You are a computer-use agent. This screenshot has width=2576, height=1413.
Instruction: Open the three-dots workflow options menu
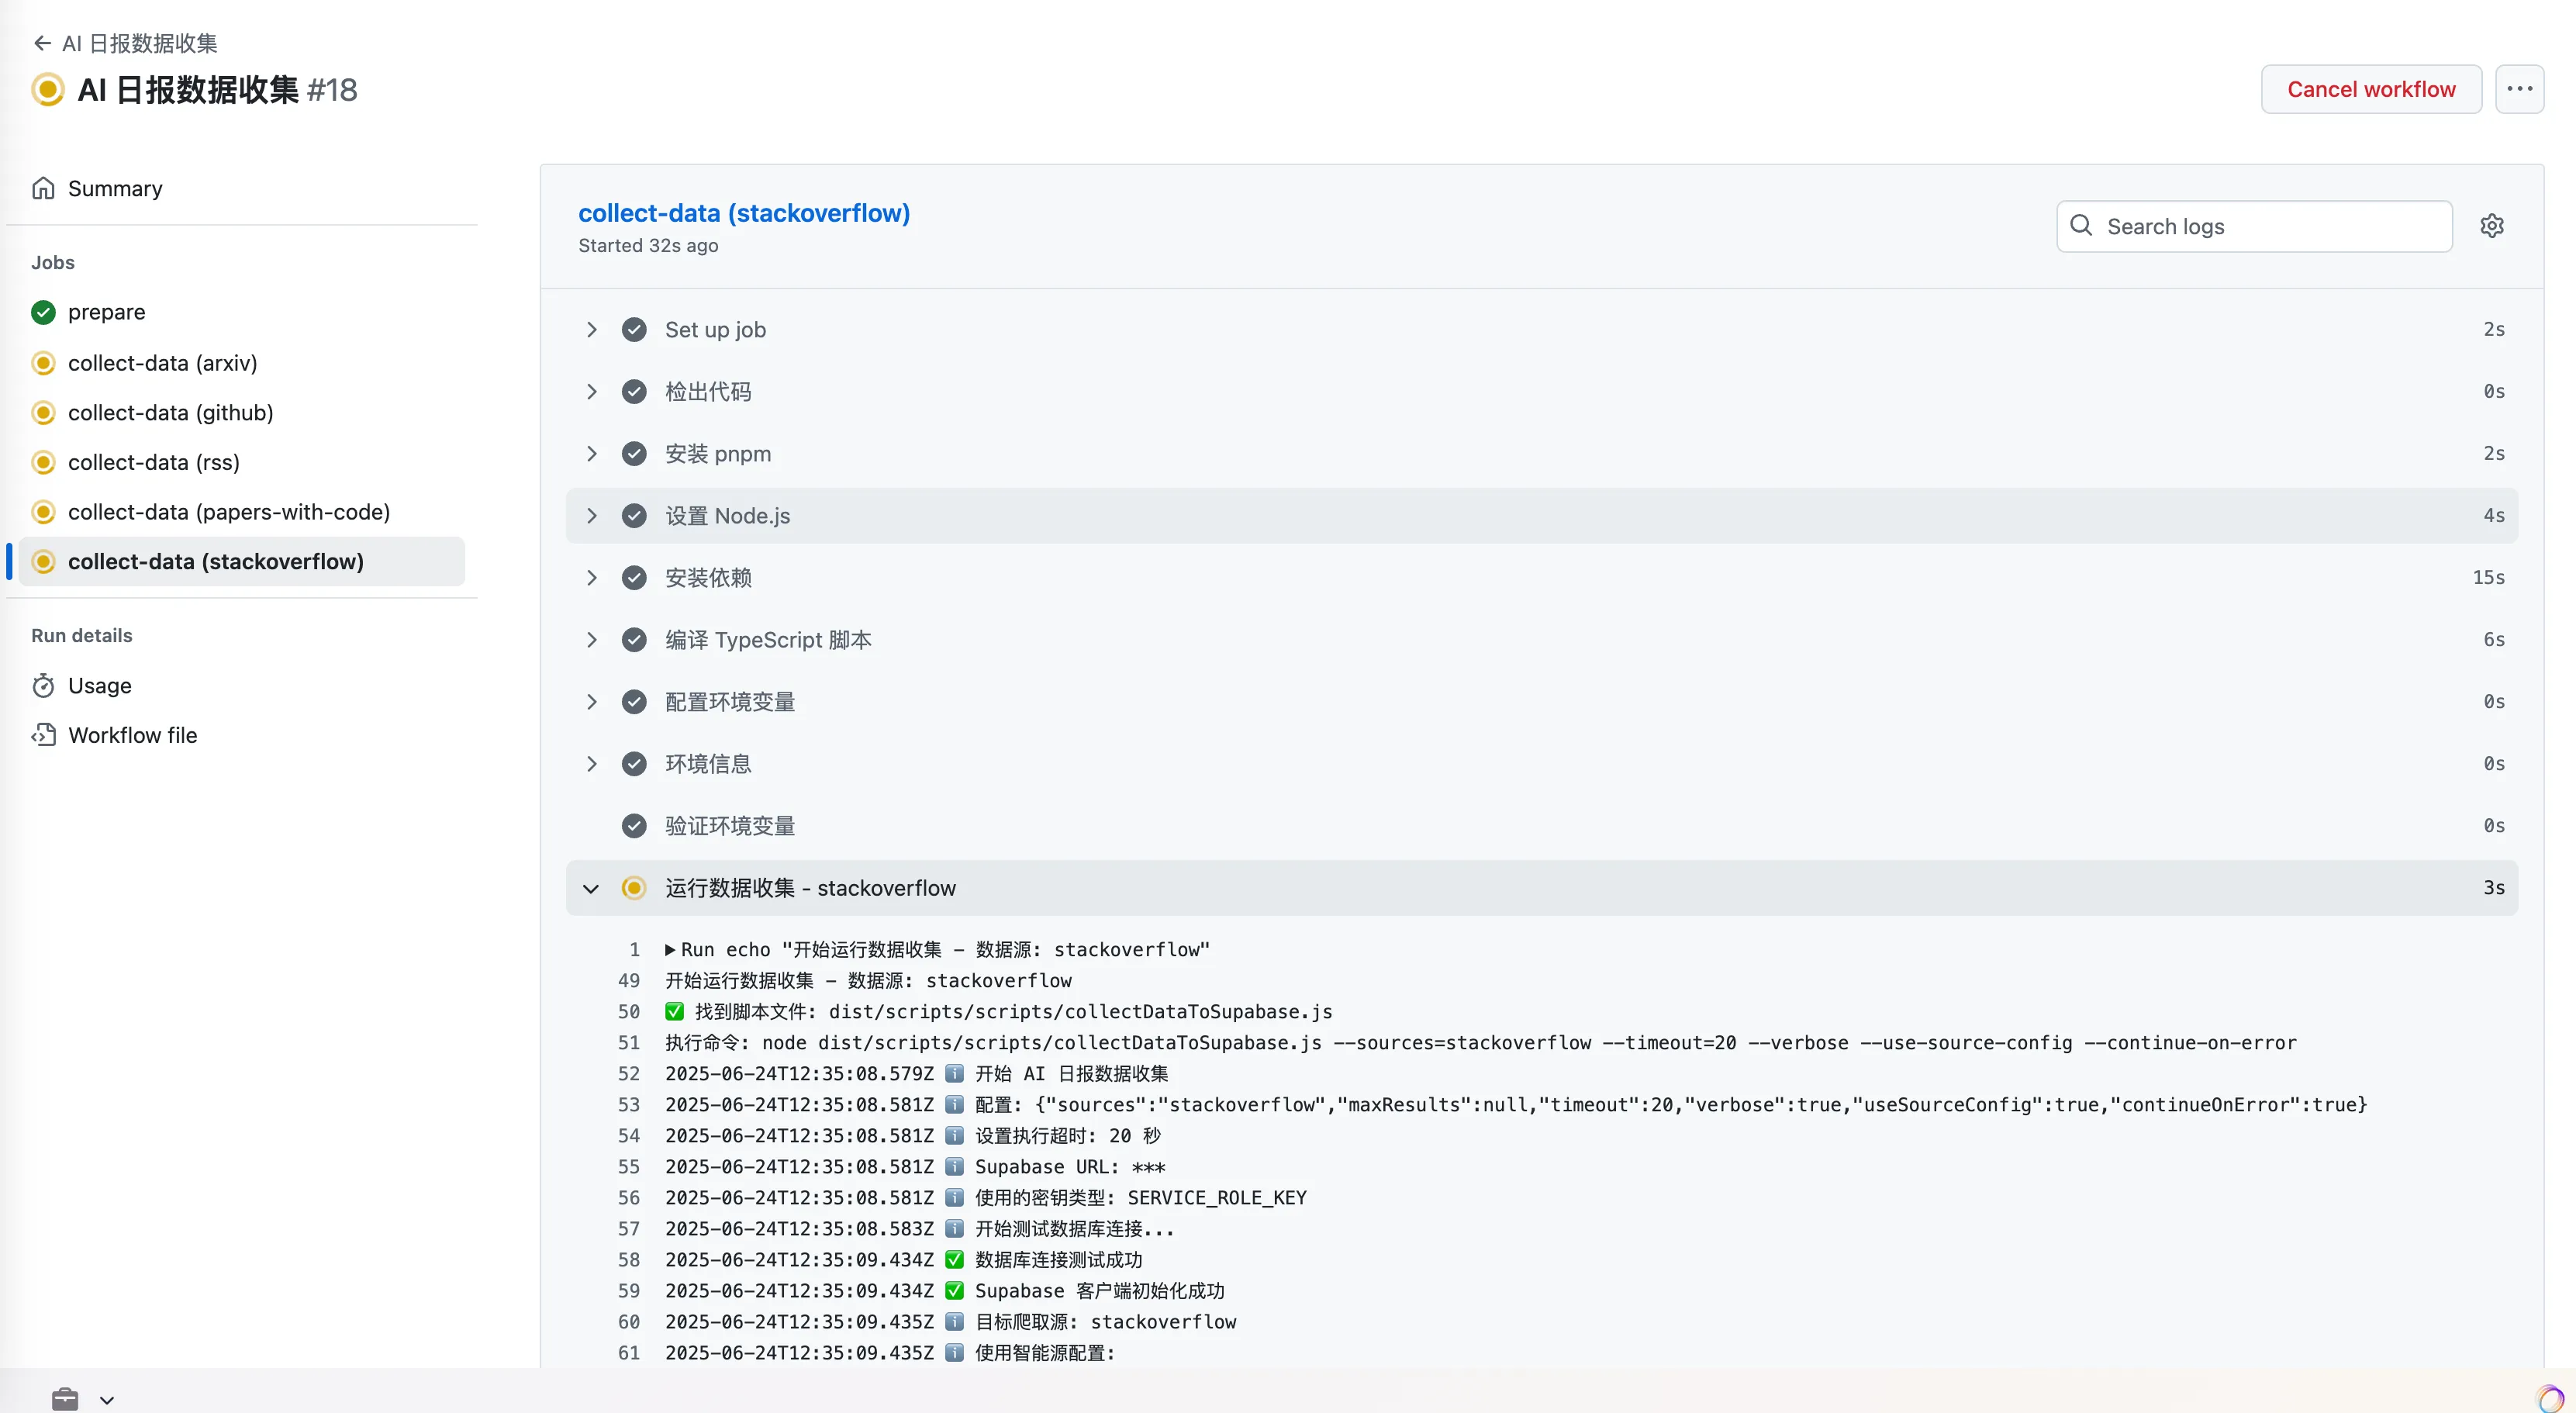[2519, 89]
